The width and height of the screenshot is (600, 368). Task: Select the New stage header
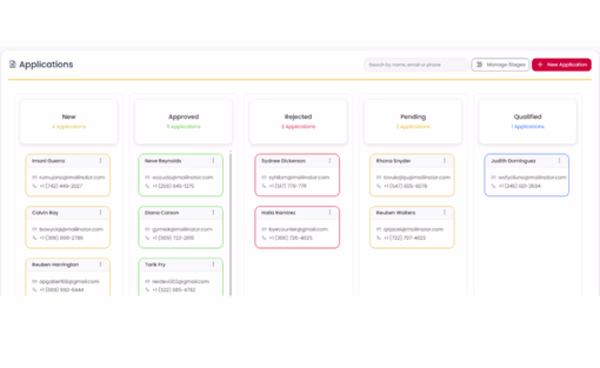click(x=69, y=122)
